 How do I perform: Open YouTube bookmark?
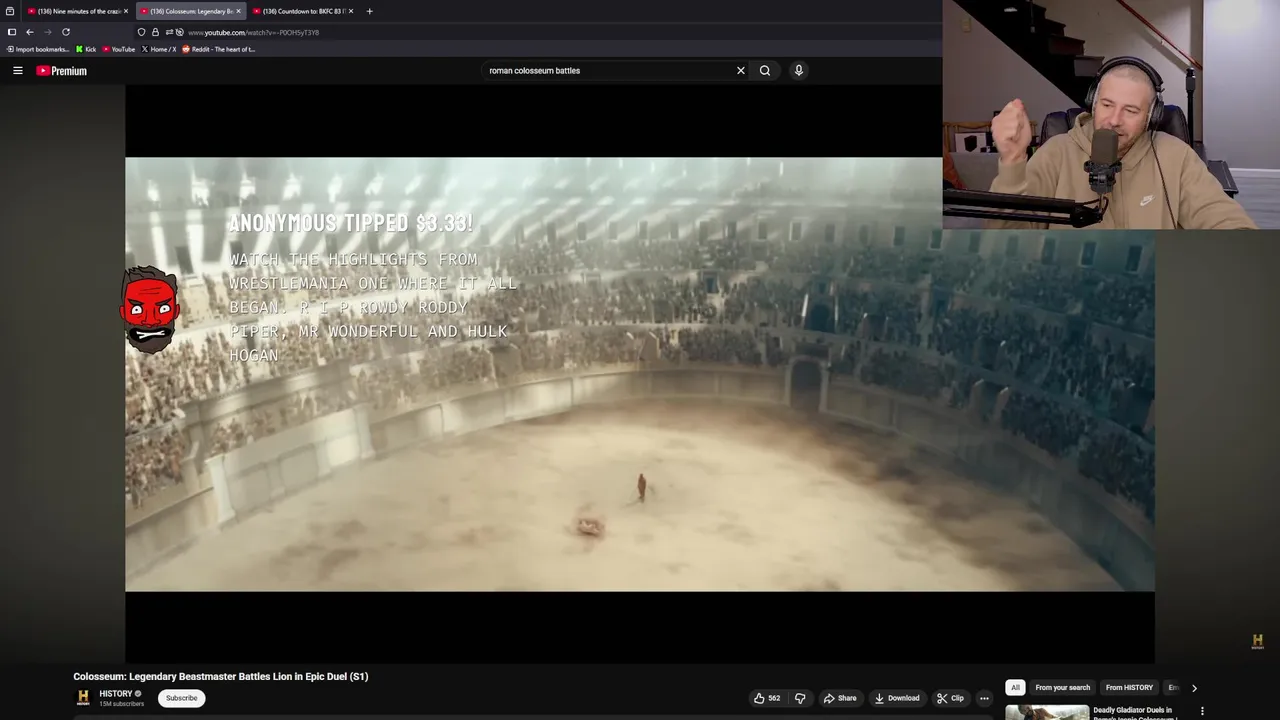point(119,49)
